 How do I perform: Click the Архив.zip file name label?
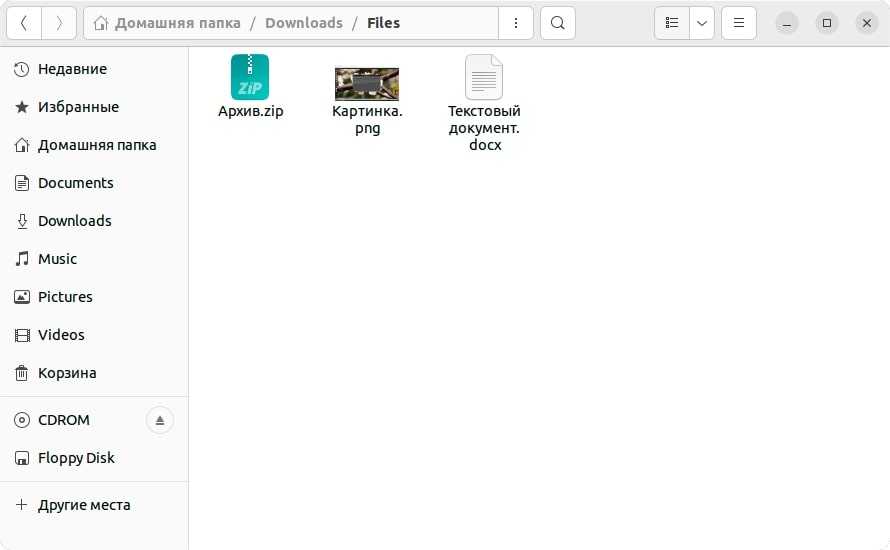tap(250, 111)
